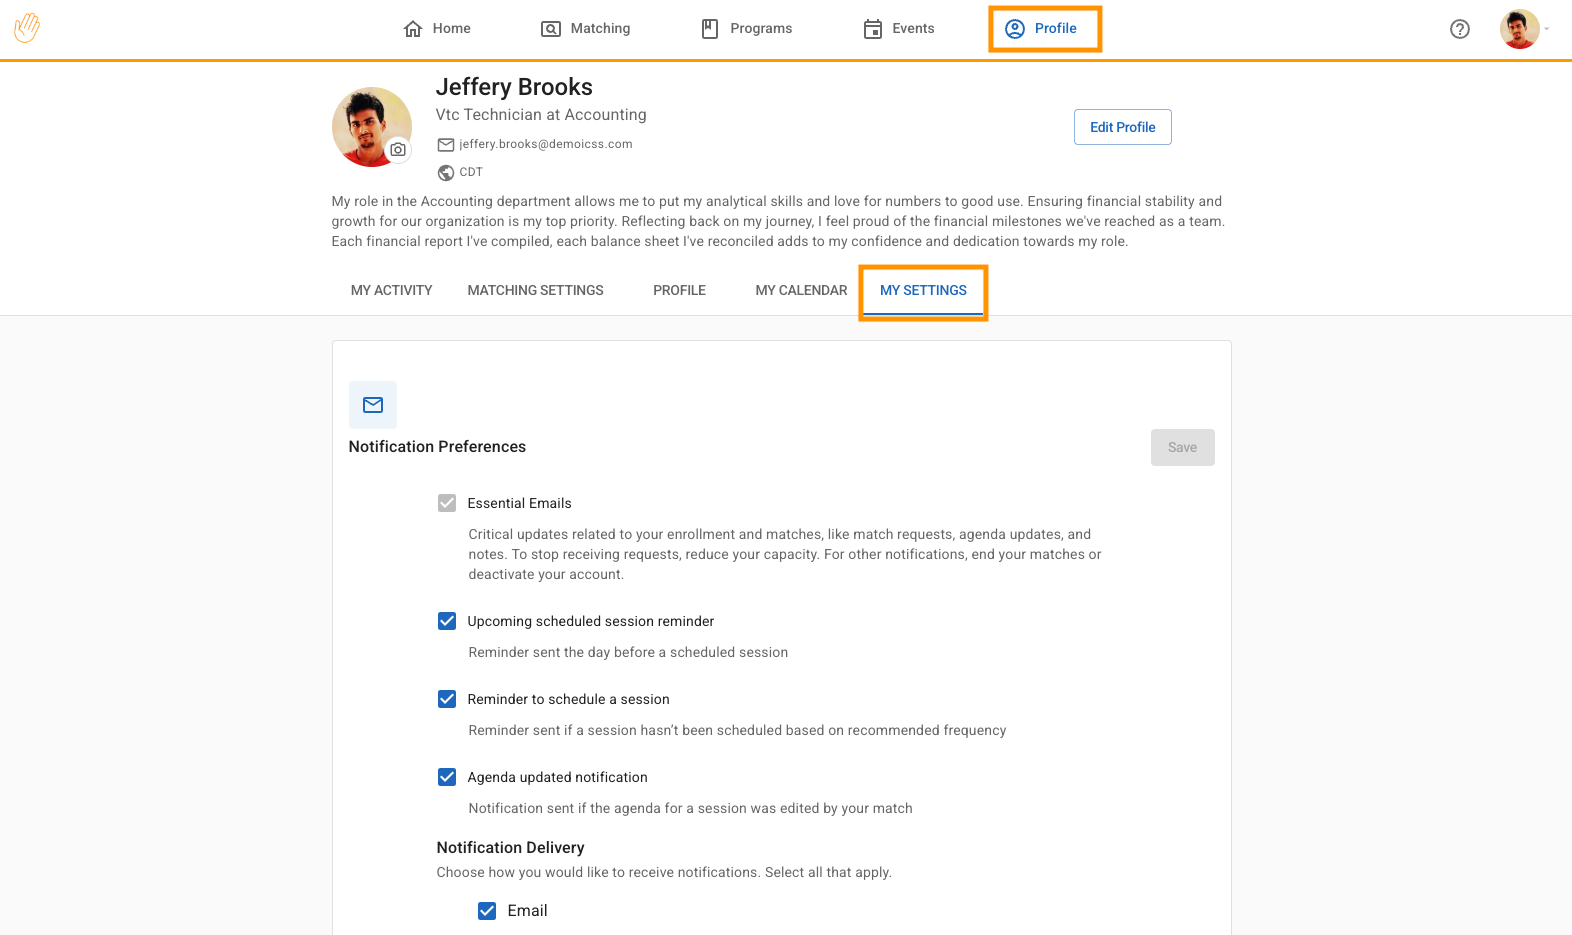Image resolution: width=1572 pixels, height=935 pixels.
Task: Click the Edit Profile button
Action: [x=1122, y=127]
